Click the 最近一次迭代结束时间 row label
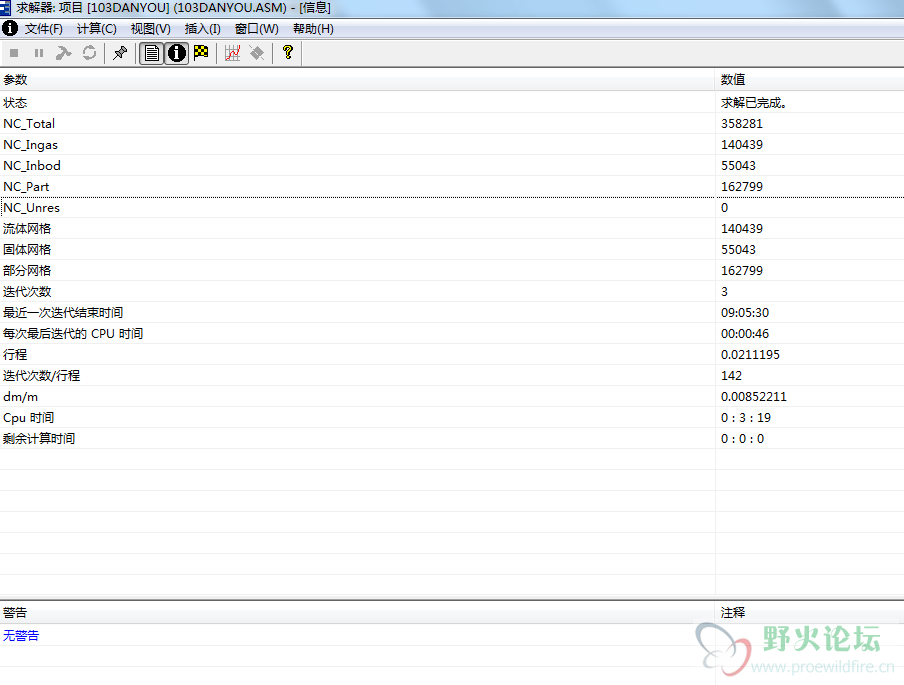 click(x=63, y=313)
